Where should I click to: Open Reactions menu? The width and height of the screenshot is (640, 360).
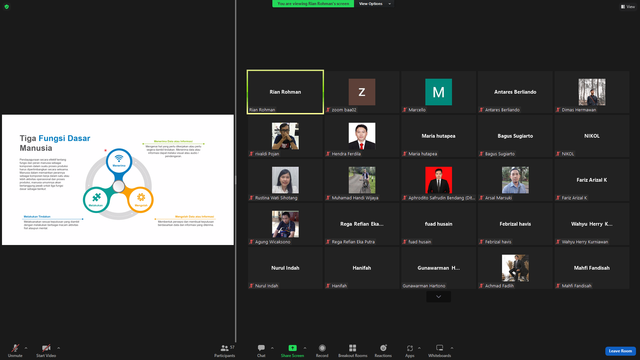pyautogui.click(x=383, y=350)
